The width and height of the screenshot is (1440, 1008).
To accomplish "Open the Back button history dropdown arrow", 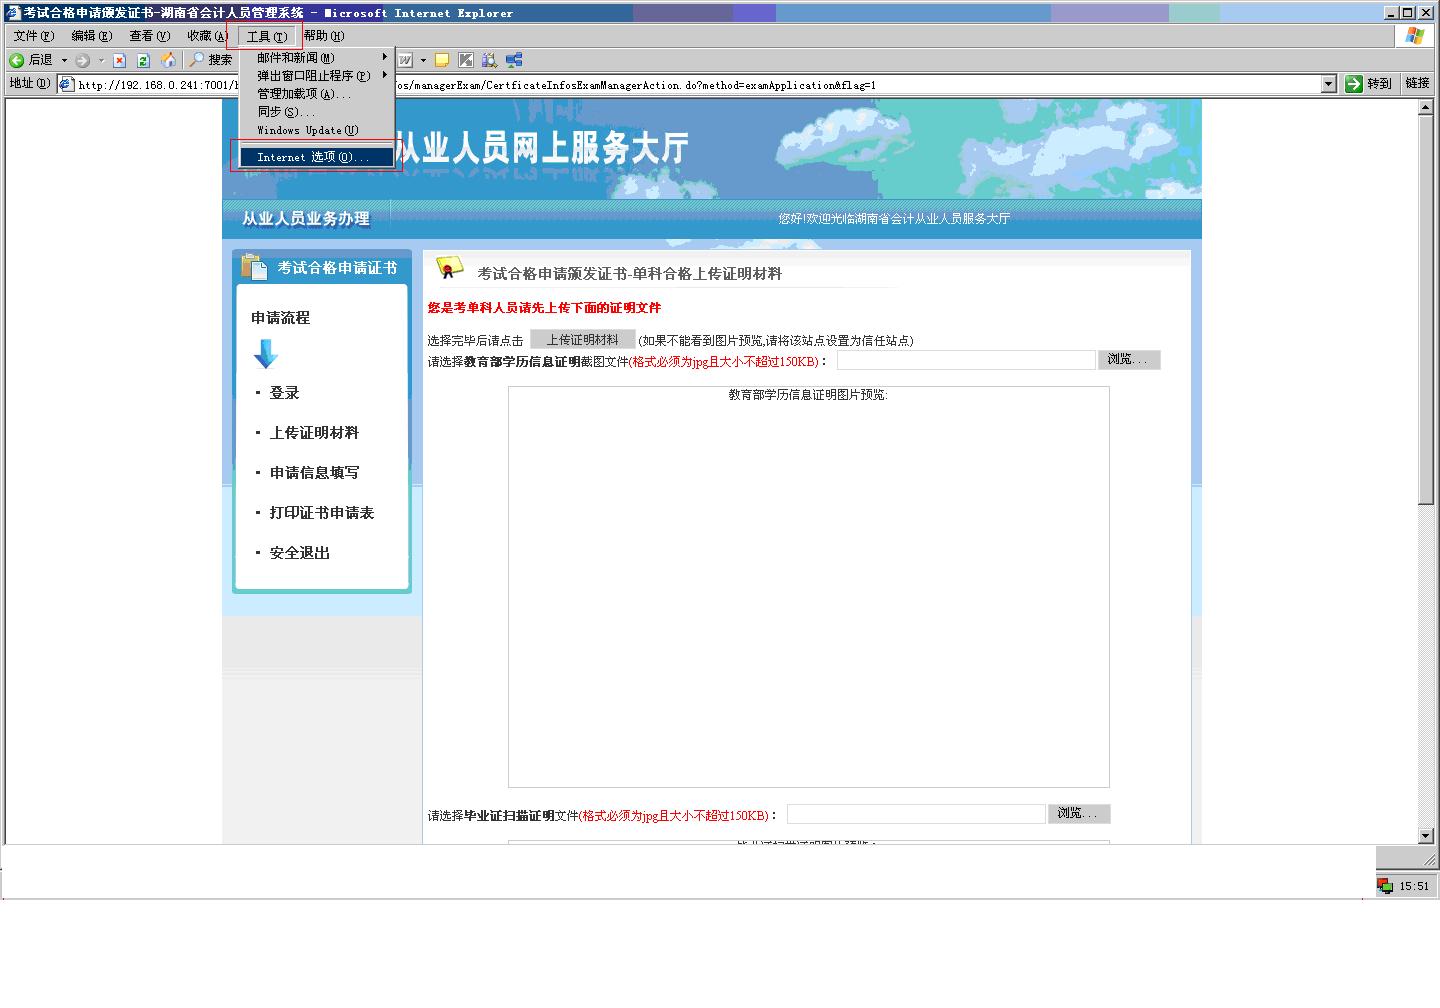I will point(65,60).
